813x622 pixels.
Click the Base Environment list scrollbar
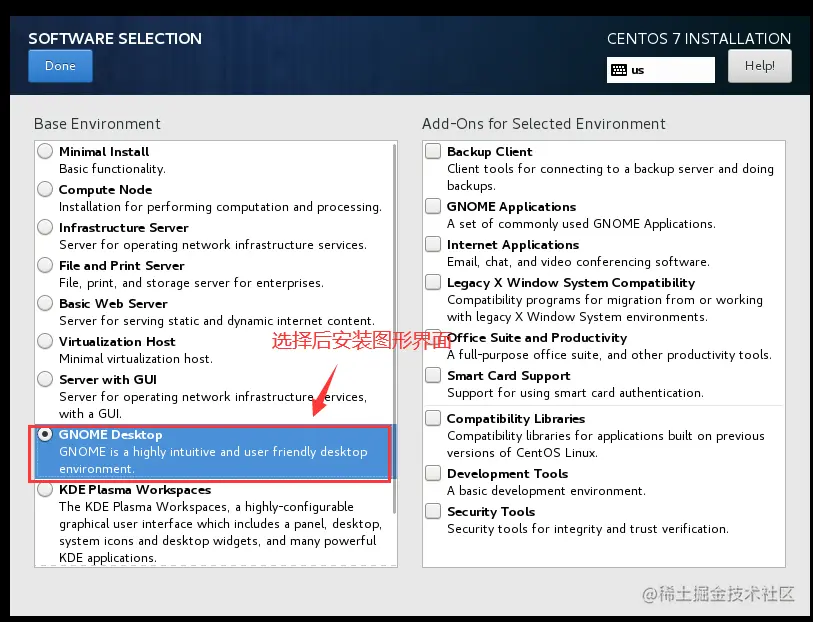pyautogui.click(x=395, y=328)
